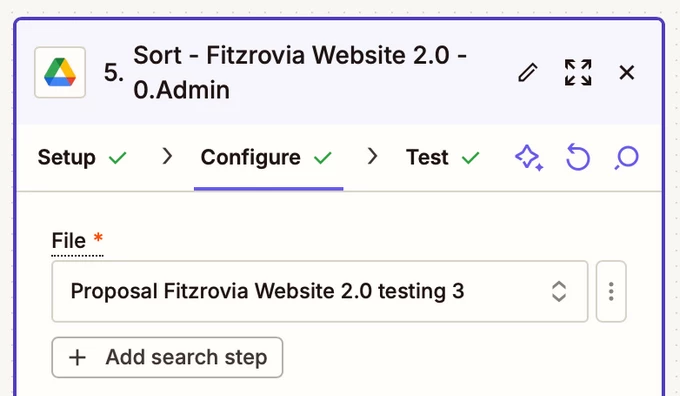Viewport: 680px width, 396px height.
Task: Open the three-dot menu beside File field
Action: [611, 291]
